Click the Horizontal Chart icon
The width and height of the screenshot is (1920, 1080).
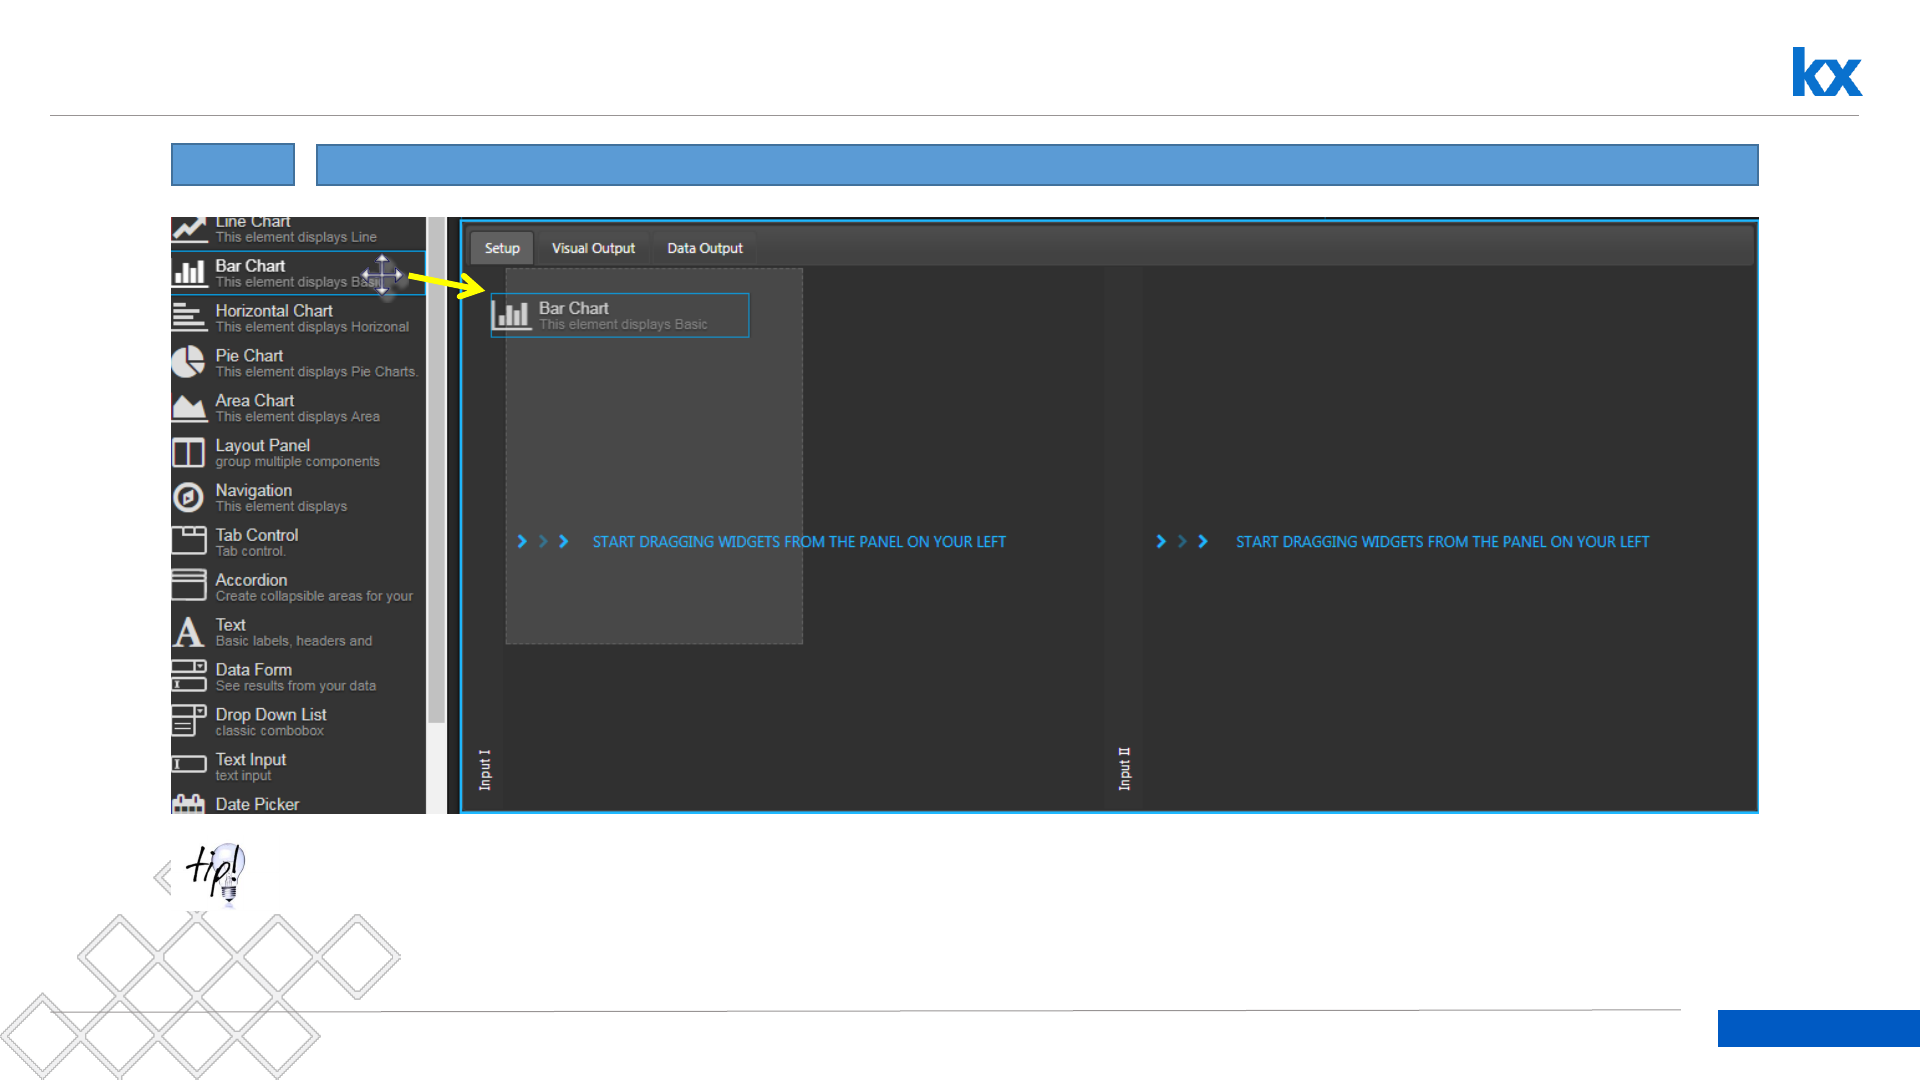[x=188, y=317]
